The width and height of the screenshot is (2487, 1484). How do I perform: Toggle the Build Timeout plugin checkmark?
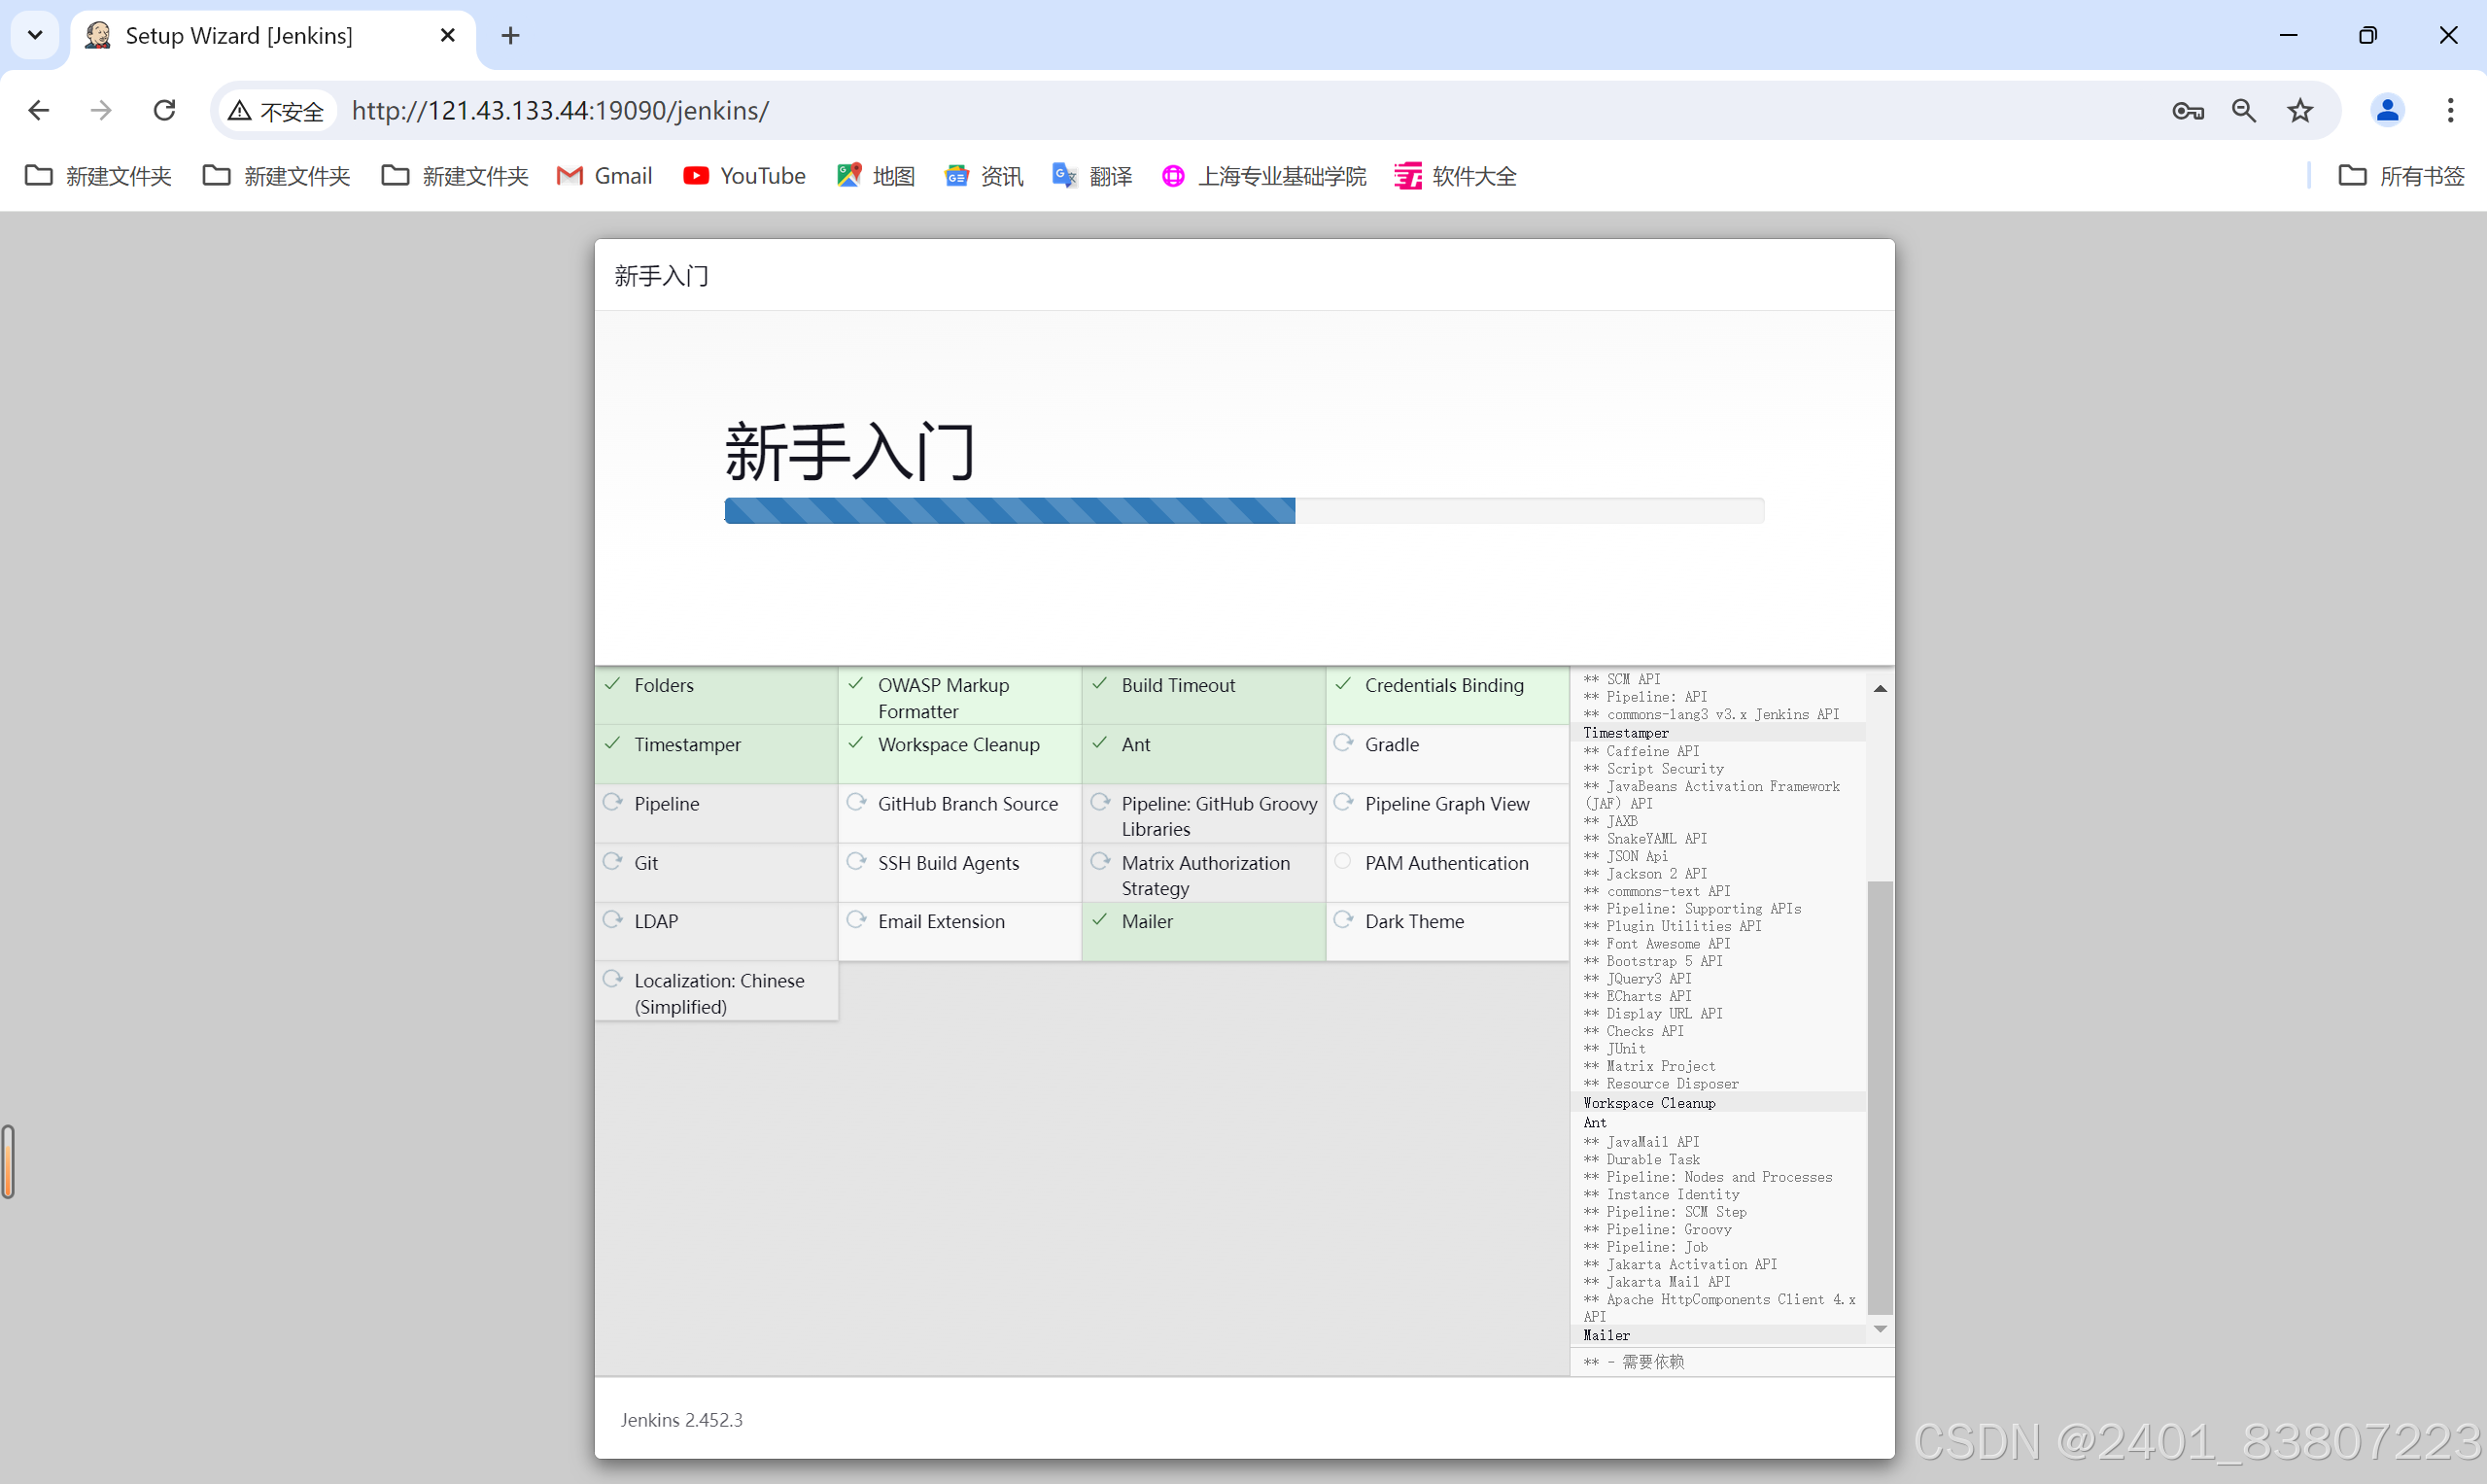1100,685
